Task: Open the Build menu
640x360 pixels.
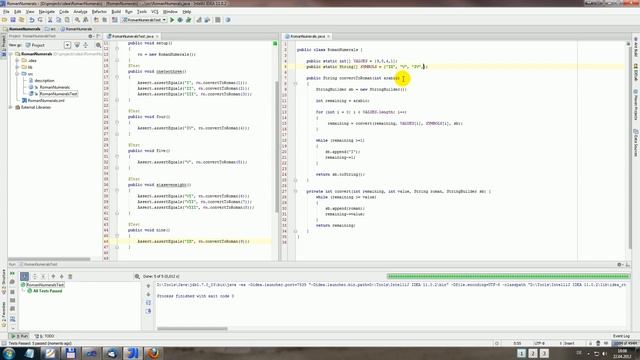Action: tap(116, 12)
